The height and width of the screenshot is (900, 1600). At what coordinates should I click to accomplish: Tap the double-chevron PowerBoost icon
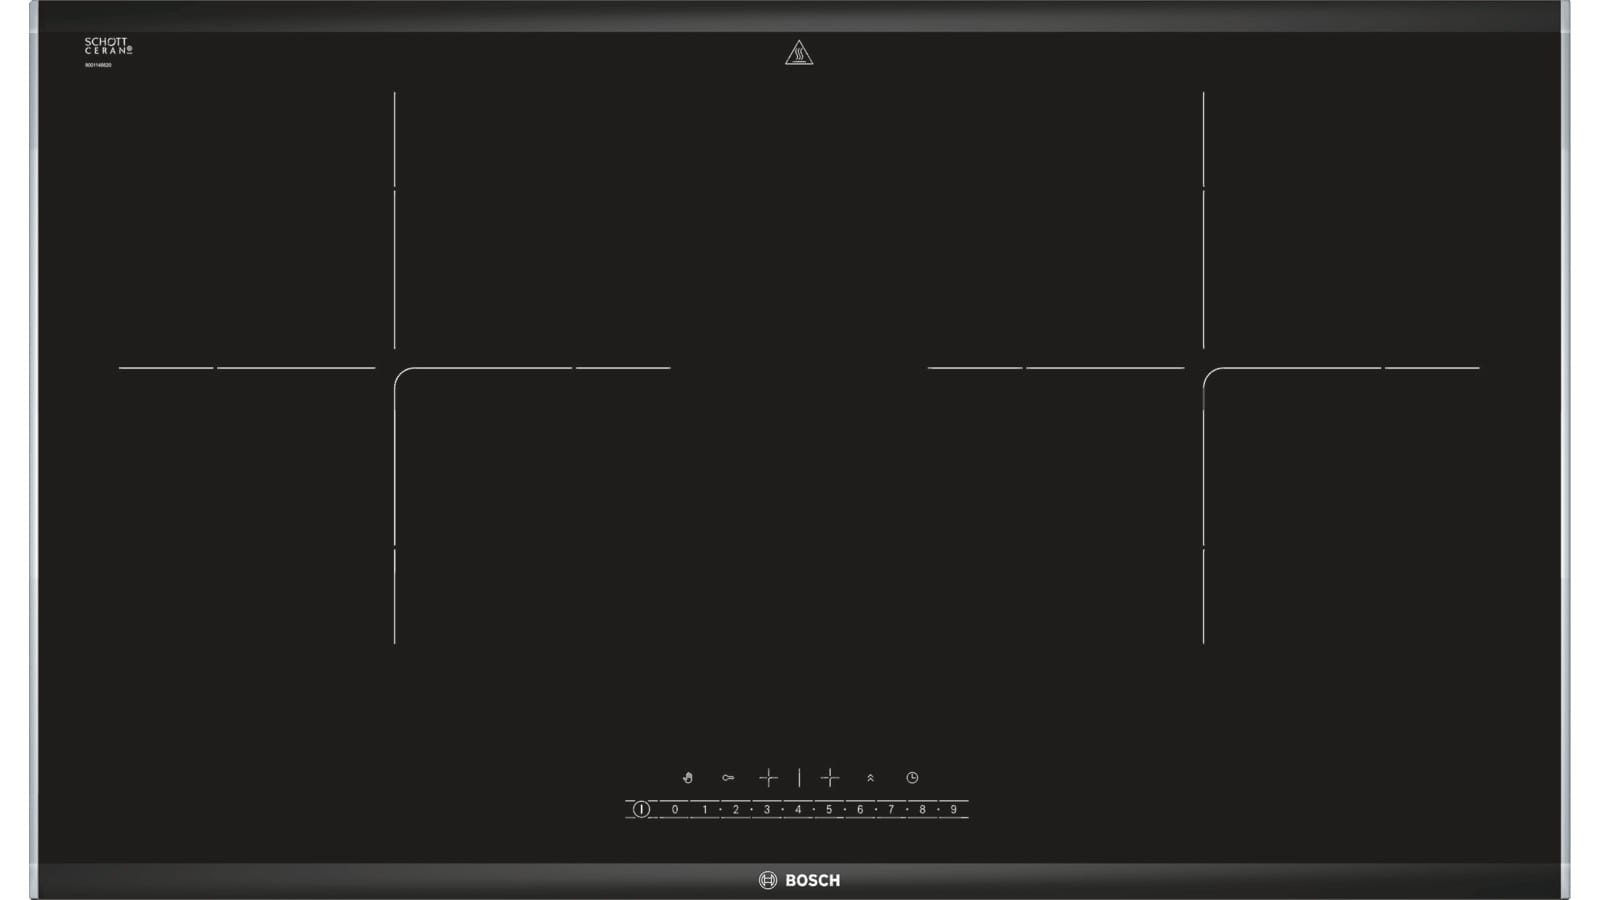(x=870, y=777)
